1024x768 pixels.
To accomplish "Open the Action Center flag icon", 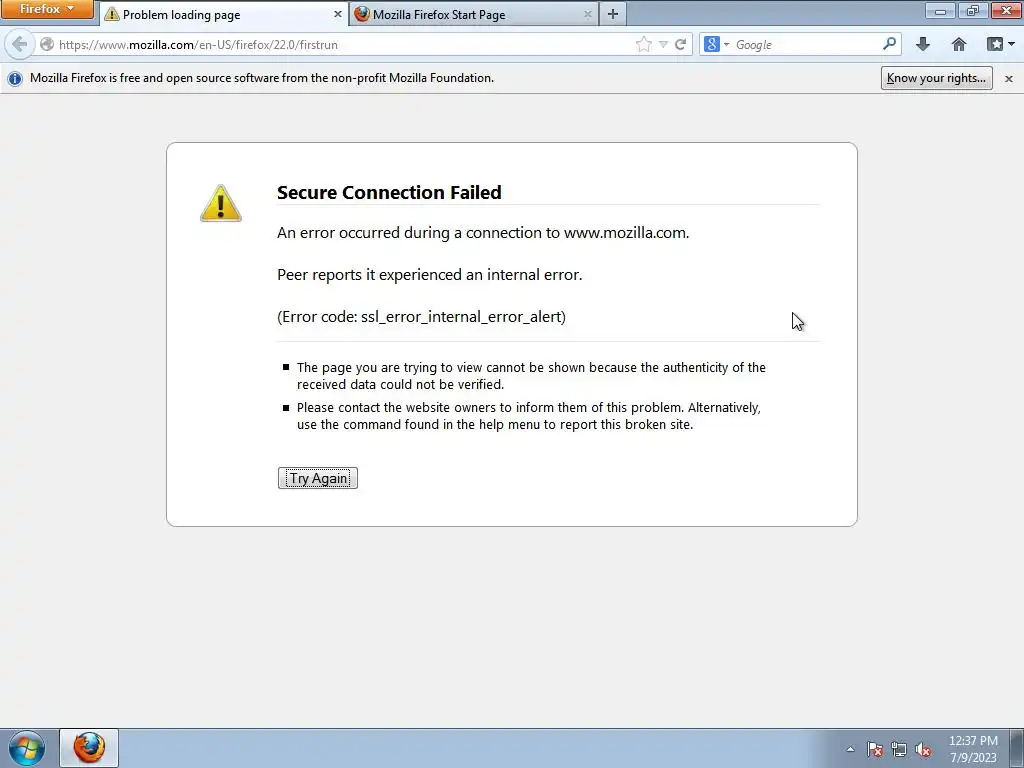I will (875, 749).
